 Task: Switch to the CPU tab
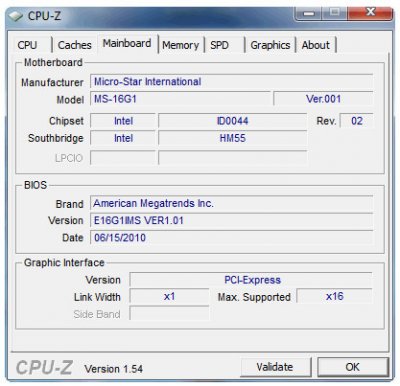(x=28, y=45)
